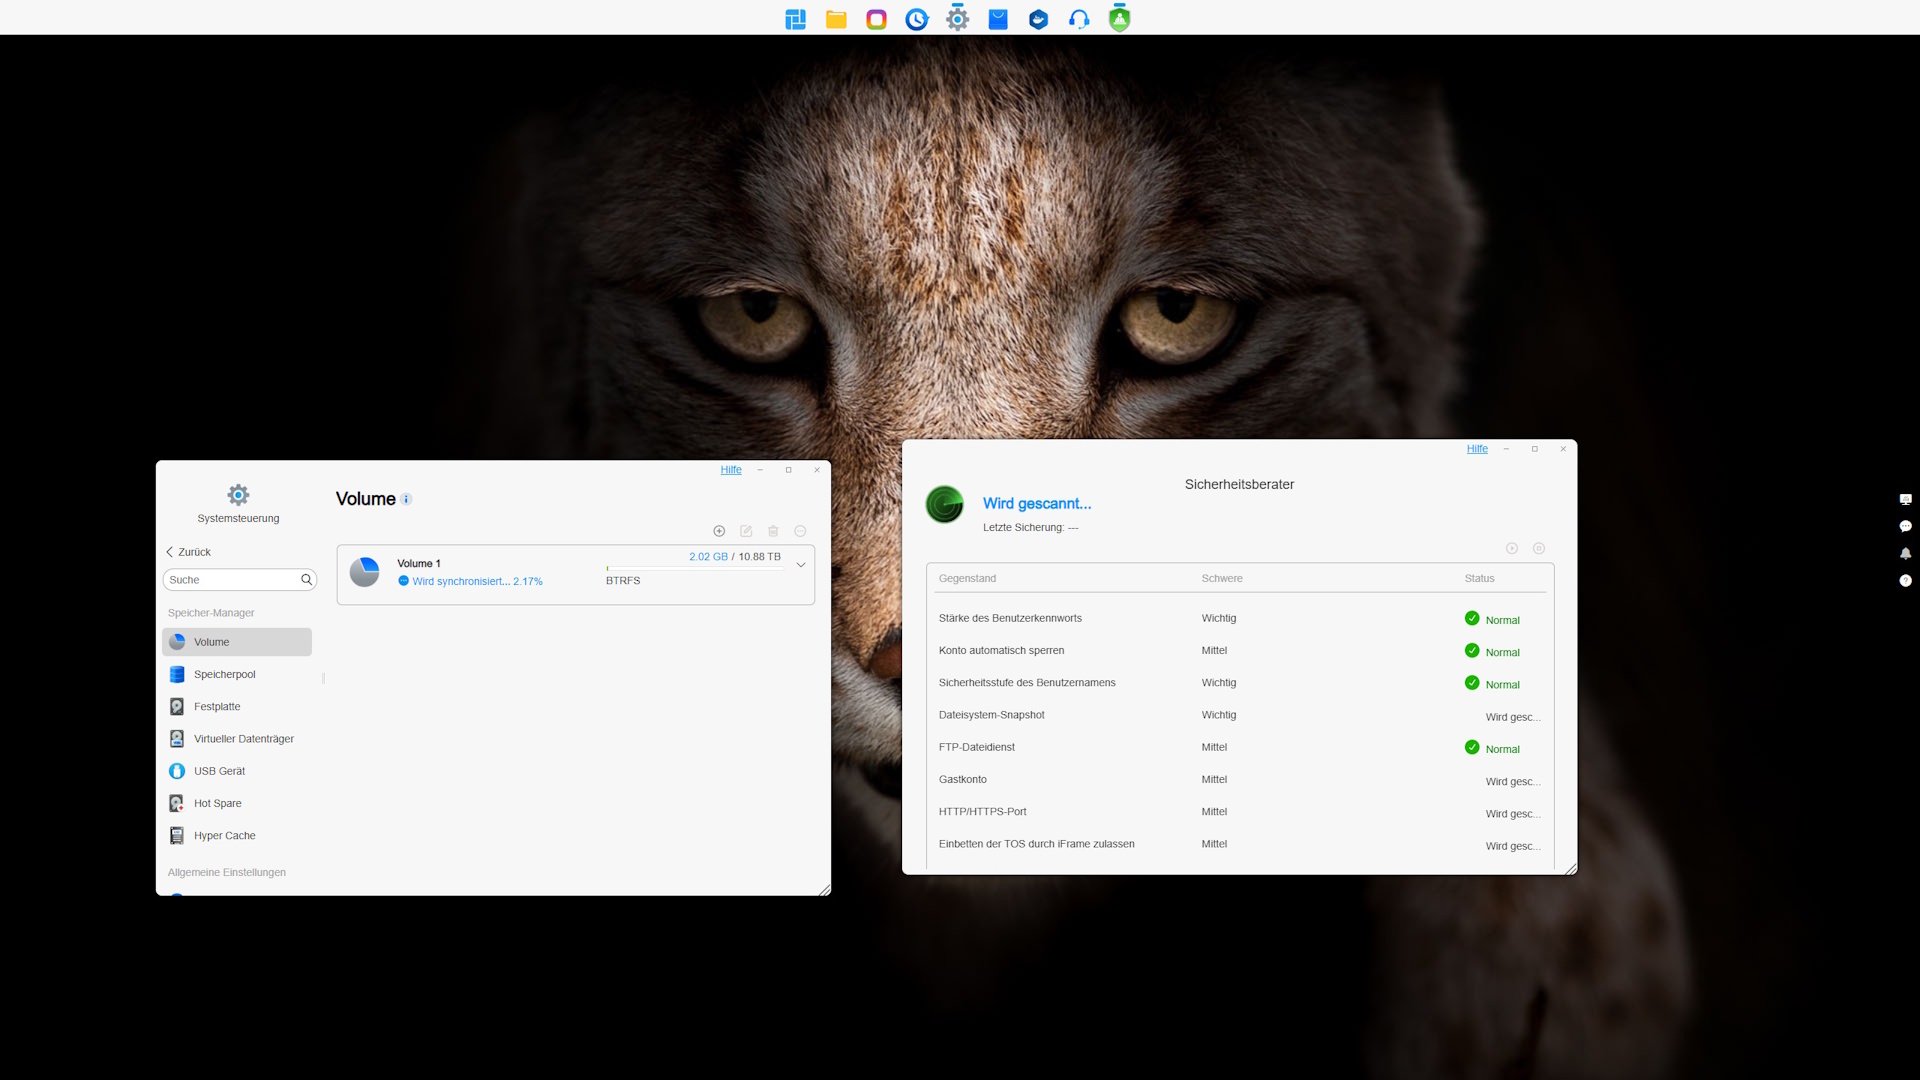Toggle Gastkonto security check item

tap(963, 778)
